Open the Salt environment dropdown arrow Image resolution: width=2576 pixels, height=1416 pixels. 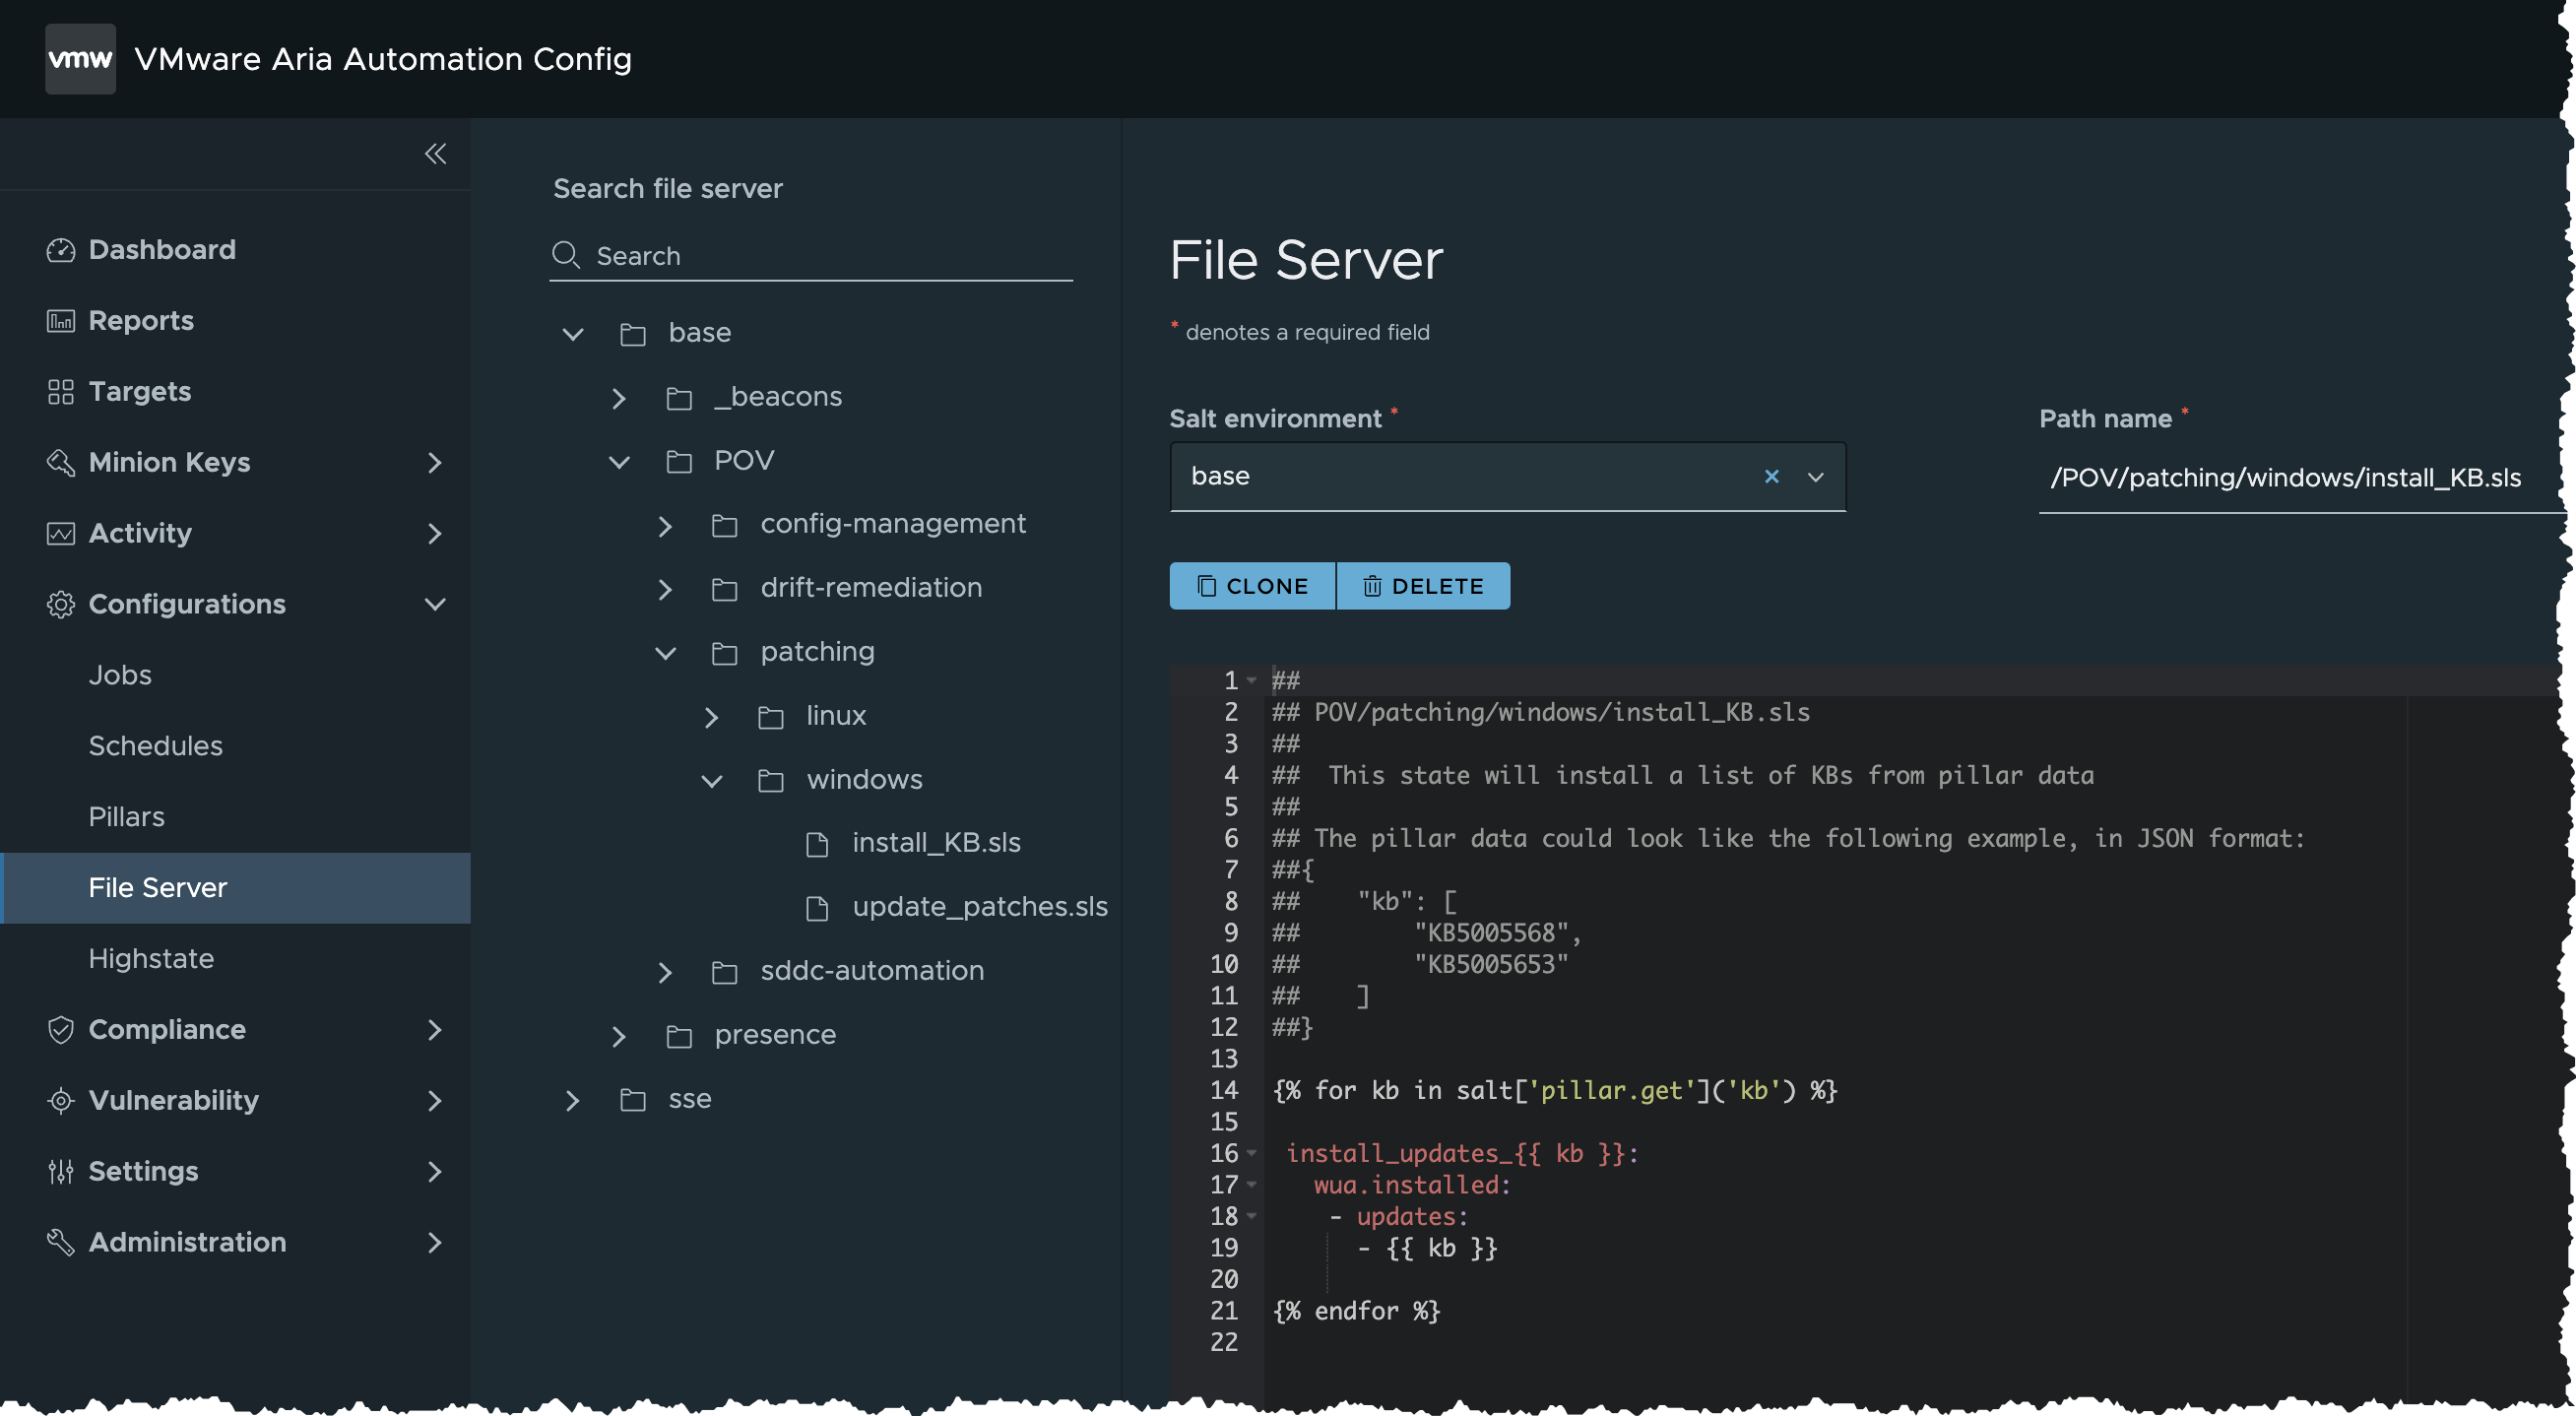1816,477
